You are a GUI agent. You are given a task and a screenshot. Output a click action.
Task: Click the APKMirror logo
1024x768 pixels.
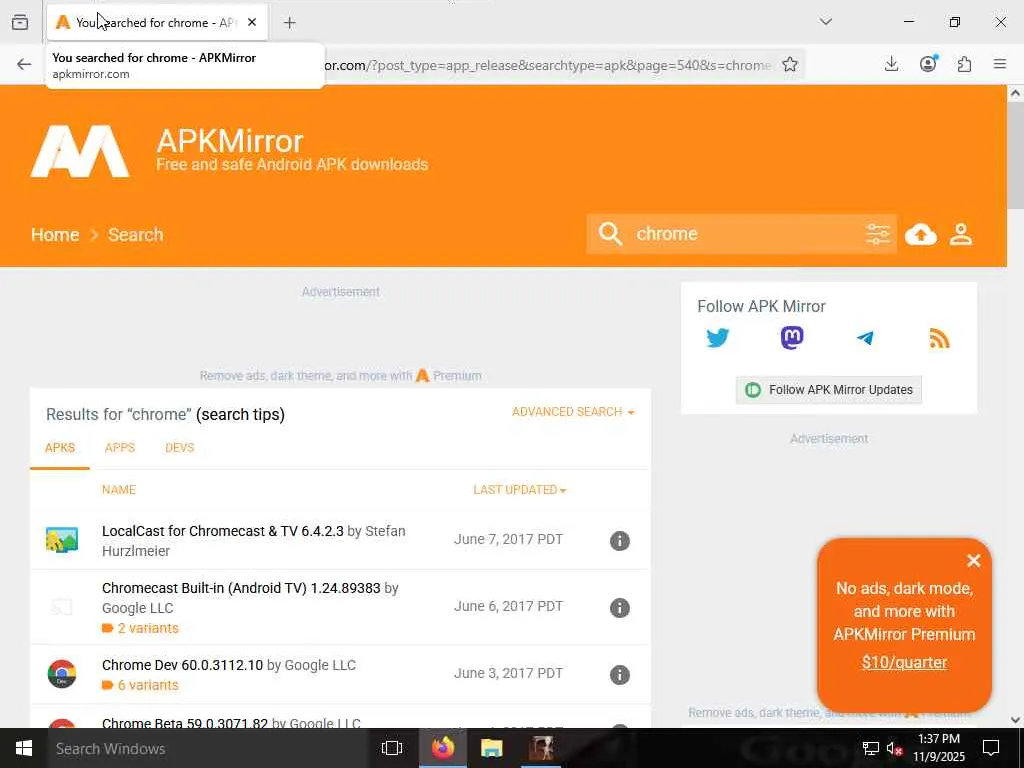click(x=80, y=151)
